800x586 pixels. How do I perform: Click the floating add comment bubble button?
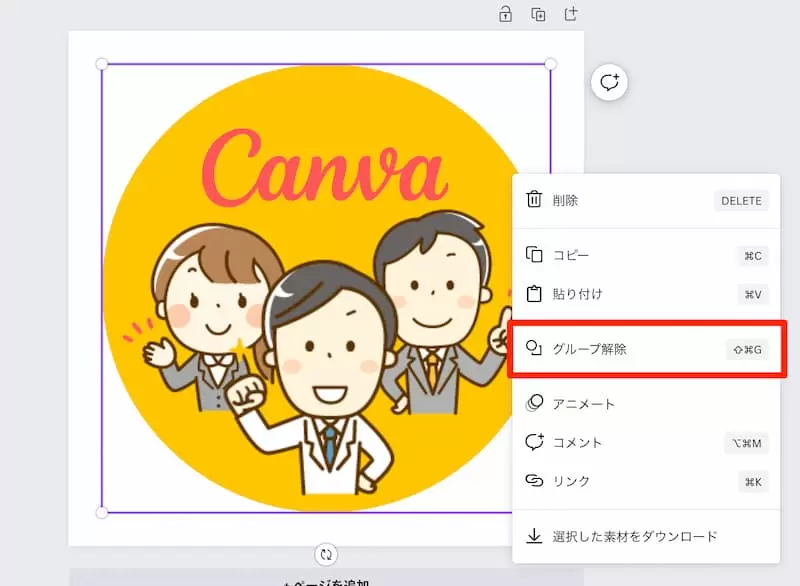[x=609, y=82]
